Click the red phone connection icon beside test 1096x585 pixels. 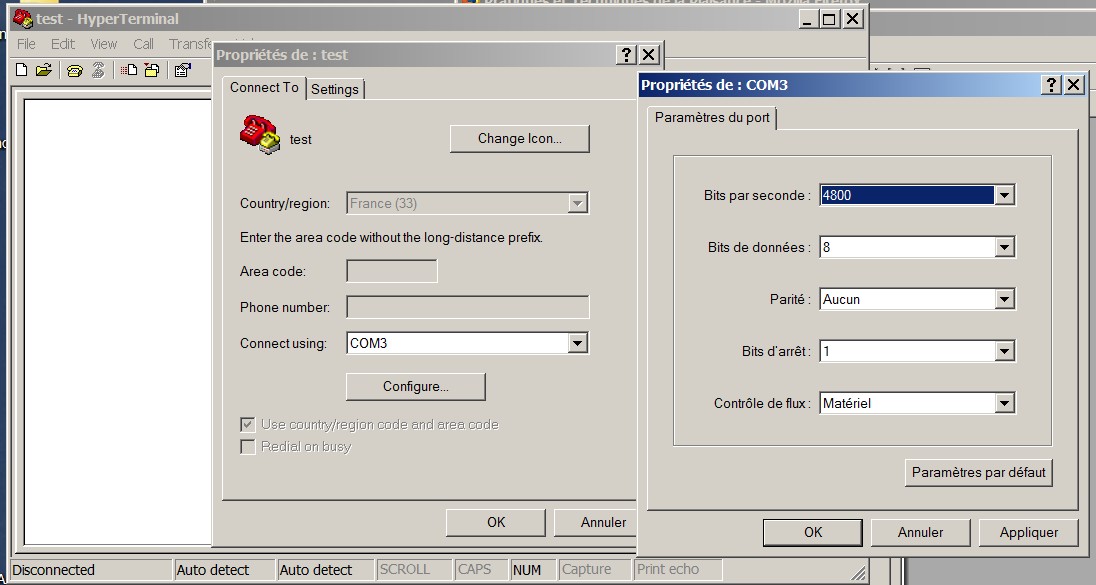[259, 134]
